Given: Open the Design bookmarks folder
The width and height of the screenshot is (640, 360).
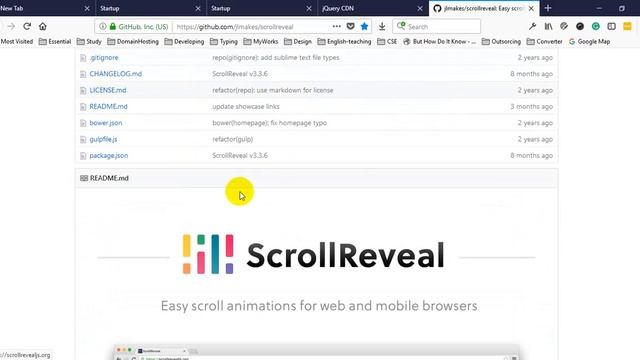Looking at the screenshot, I should [298, 42].
